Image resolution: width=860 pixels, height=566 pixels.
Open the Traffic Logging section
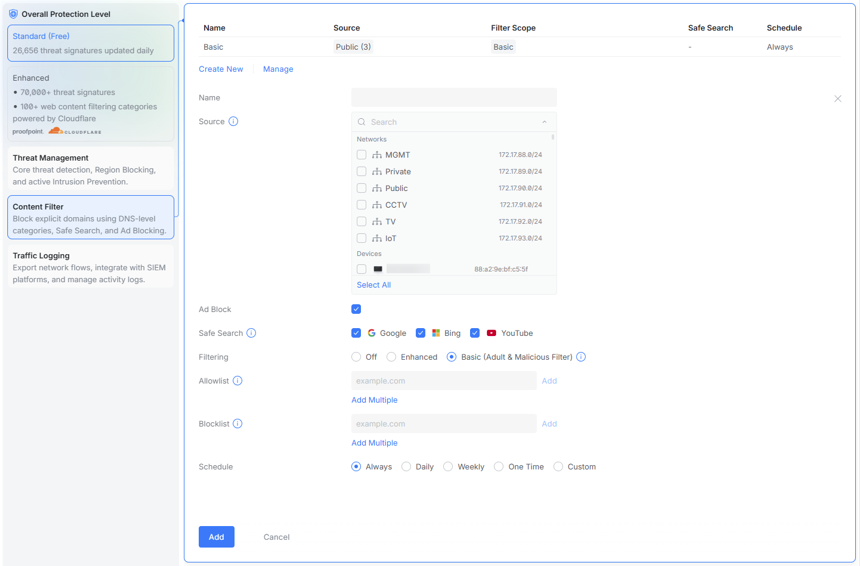[x=90, y=267]
